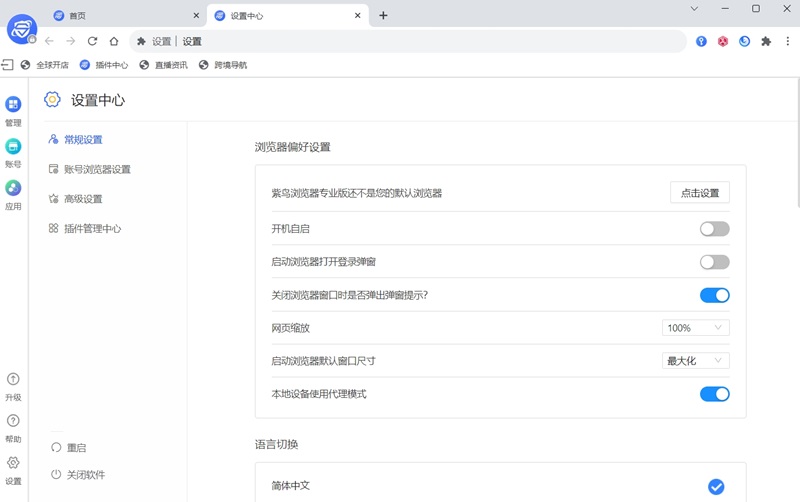Click the 重启 restart button
Viewport: 800px width, 502px height.
[x=69, y=448]
